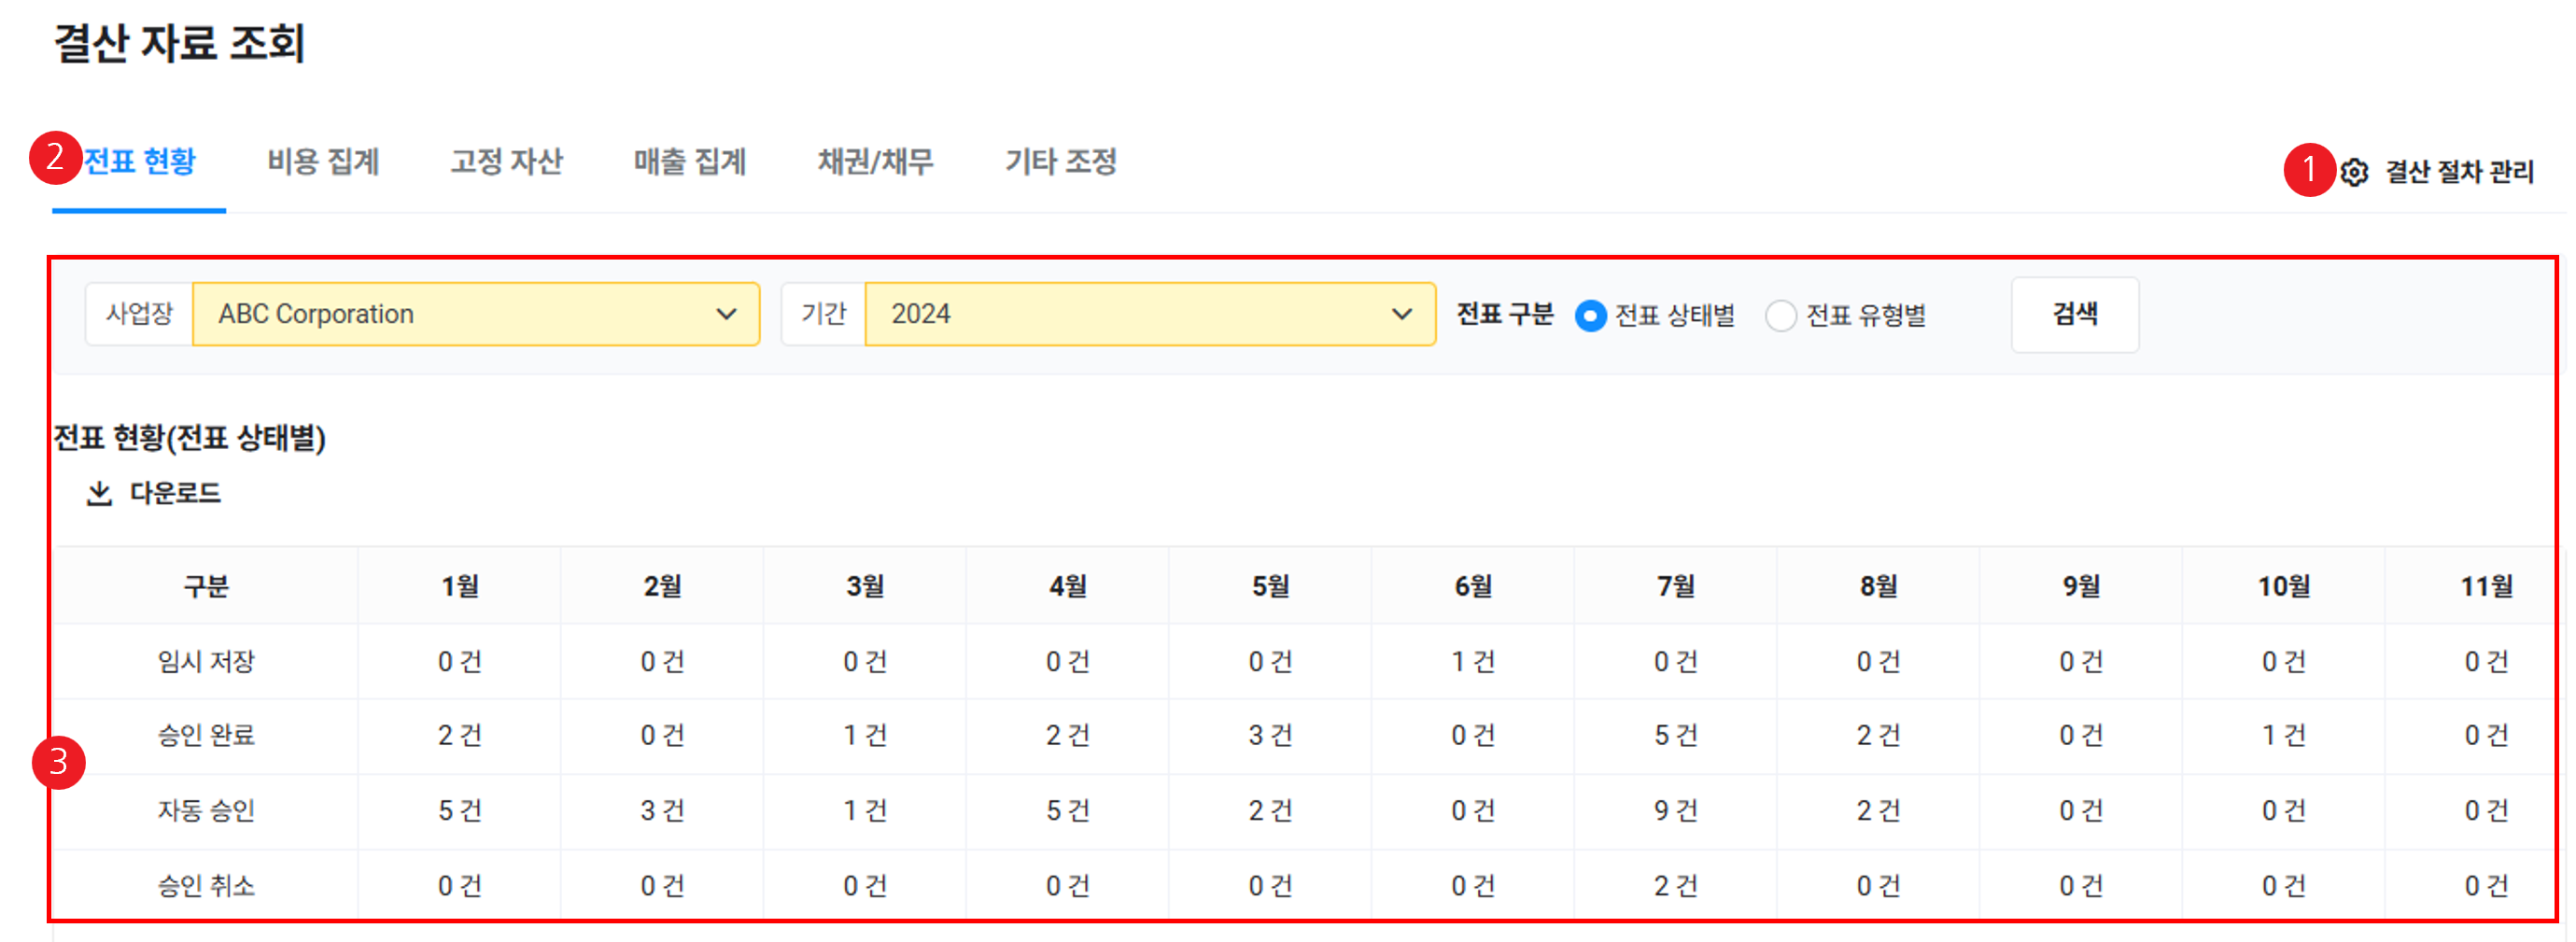This screenshot has width=2576, height=942.
Task: Open 결산 절차 관리 settings link
Action: point(2459,172)
